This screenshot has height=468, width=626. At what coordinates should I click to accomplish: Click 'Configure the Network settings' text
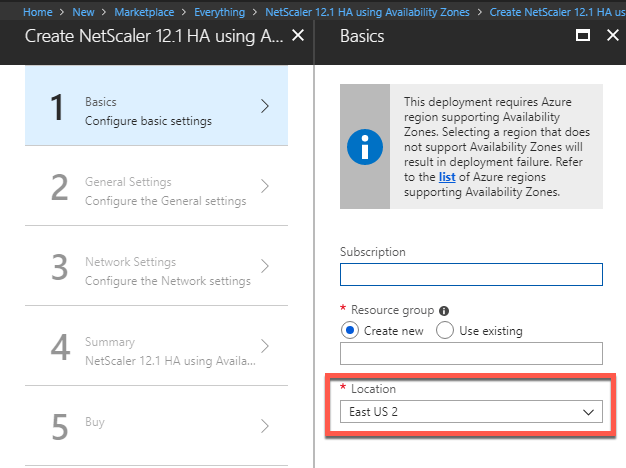[168, 281]
